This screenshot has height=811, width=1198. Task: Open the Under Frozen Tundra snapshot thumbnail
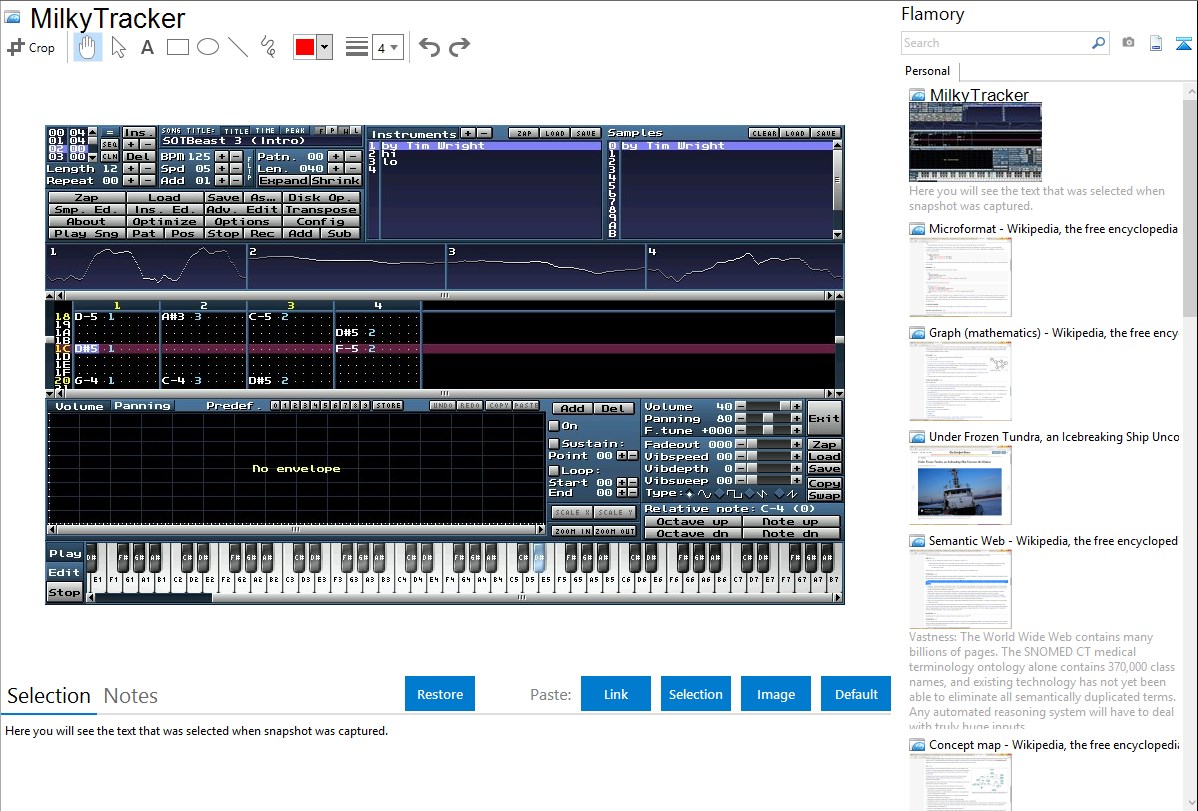(960, 485)
